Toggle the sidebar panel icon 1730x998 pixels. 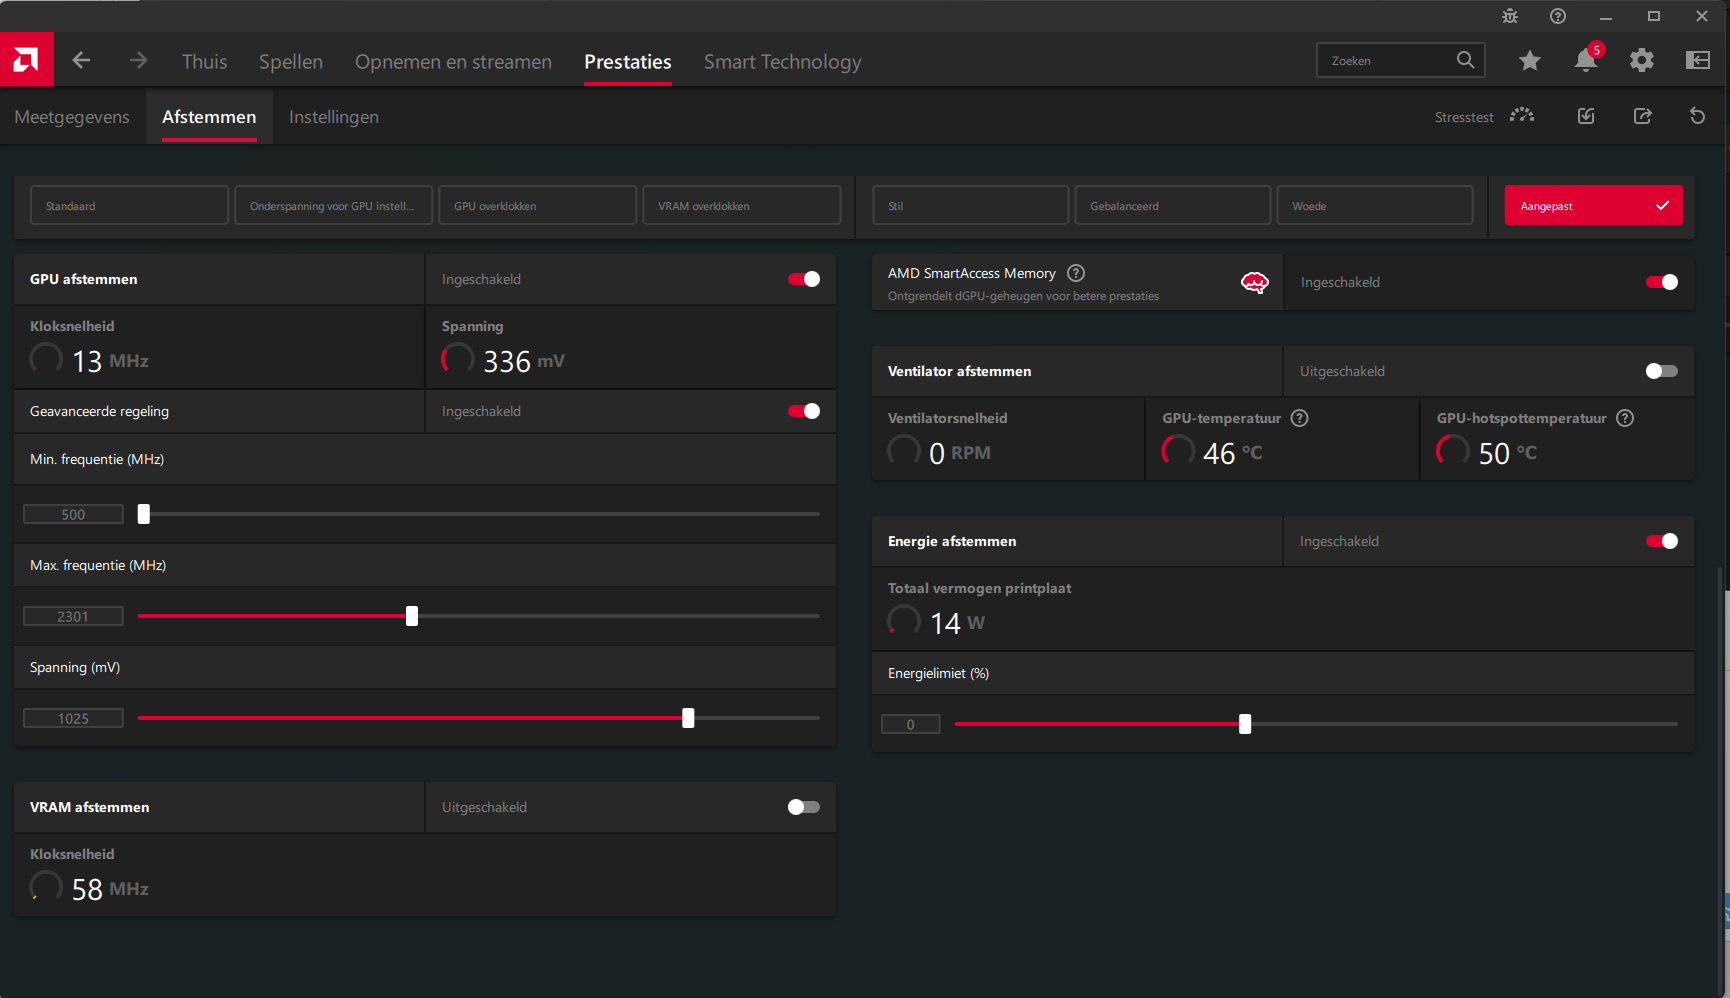pyautogui.click(x=1698, y=60)
